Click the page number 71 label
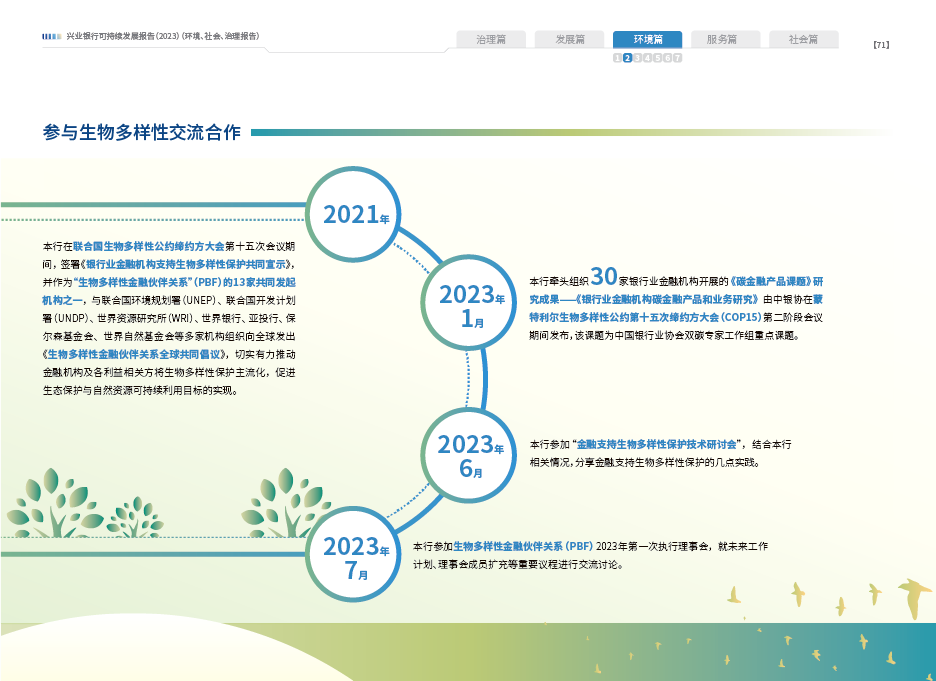Image resolution: width=936 pixels, height=681 pixels. [881, 44]
